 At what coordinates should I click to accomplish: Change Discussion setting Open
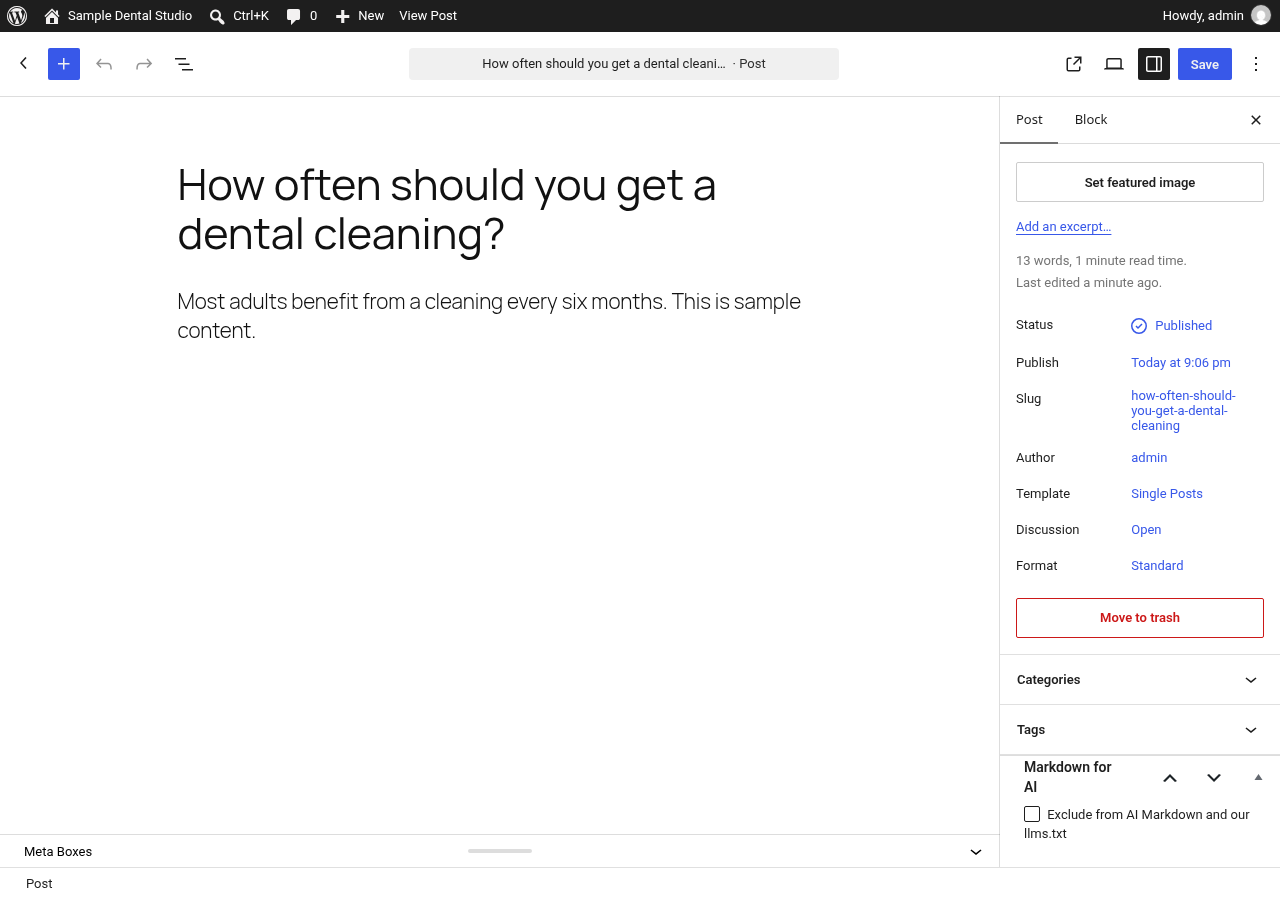[x=1146, y=530]
